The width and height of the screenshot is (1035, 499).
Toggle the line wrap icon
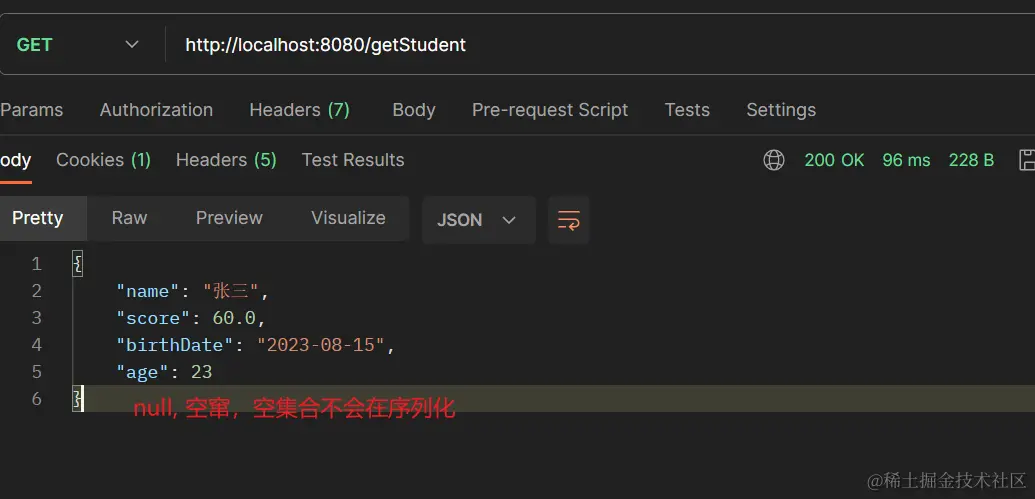[x=568, y=220]
